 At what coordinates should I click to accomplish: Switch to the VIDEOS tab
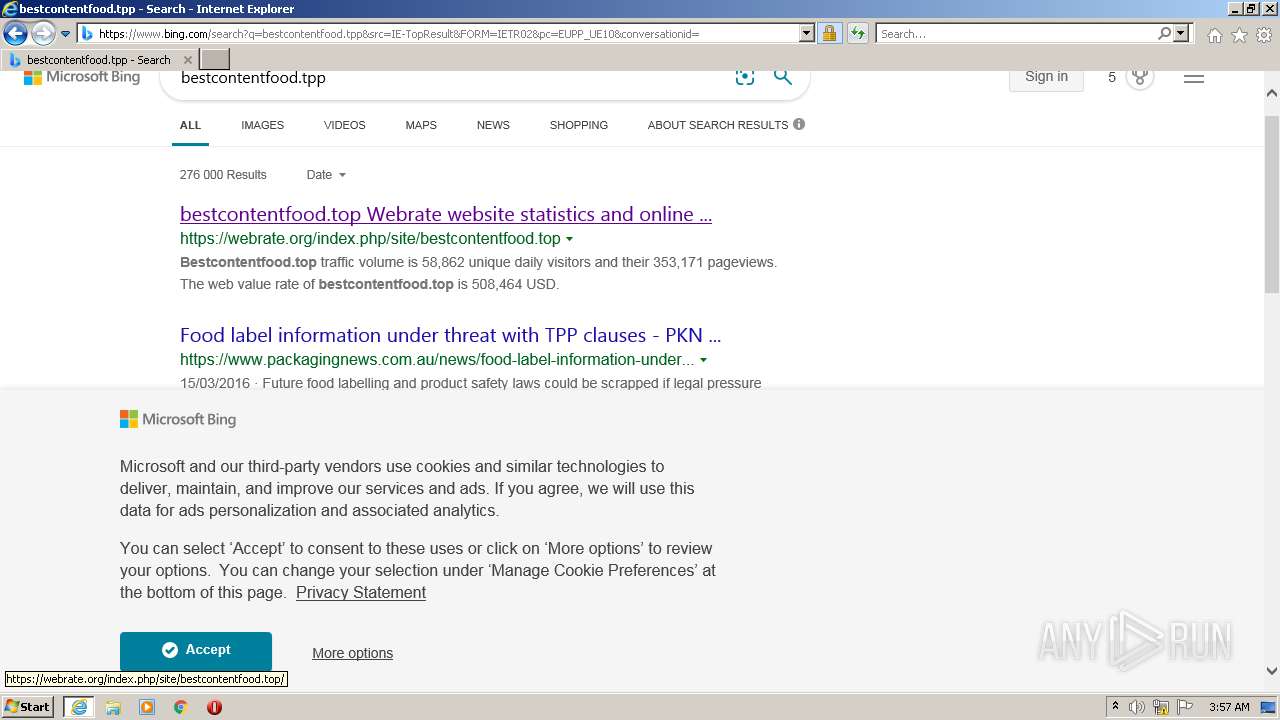tap(344, 125)
